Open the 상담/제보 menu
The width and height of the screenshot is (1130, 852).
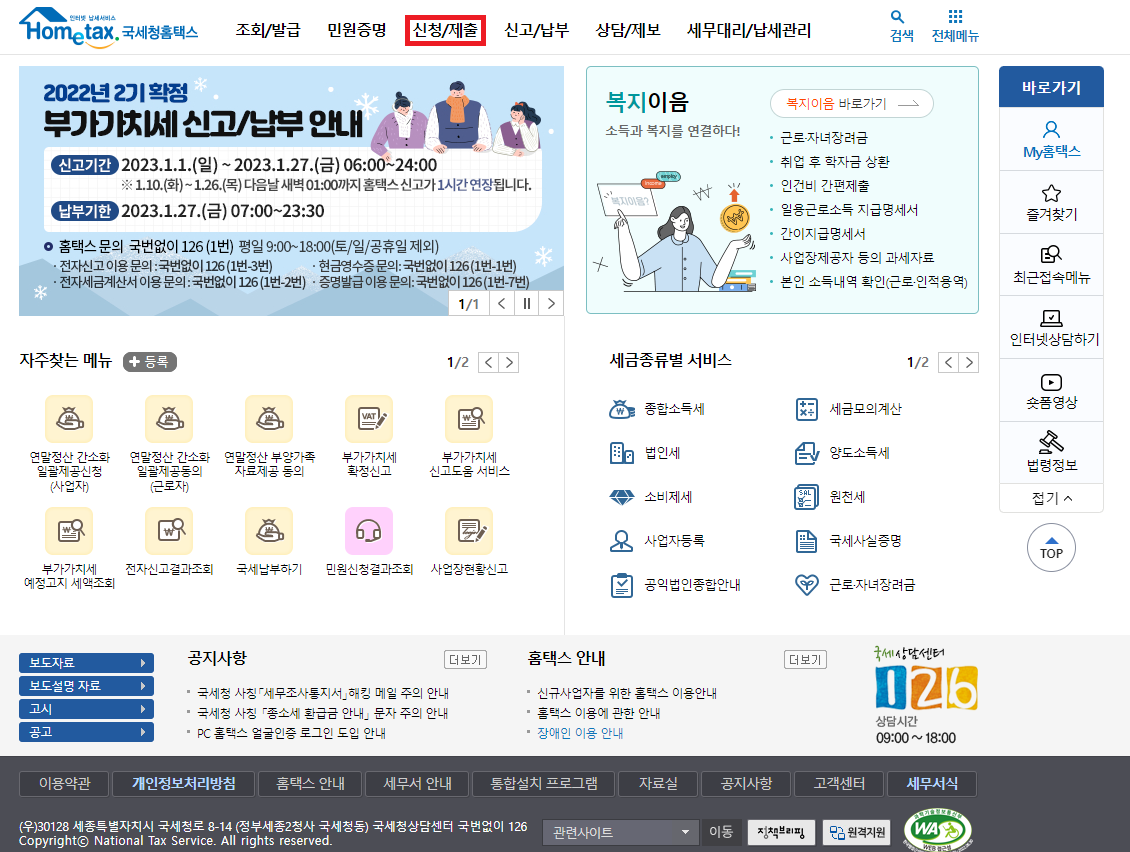[x=628, y=30]
